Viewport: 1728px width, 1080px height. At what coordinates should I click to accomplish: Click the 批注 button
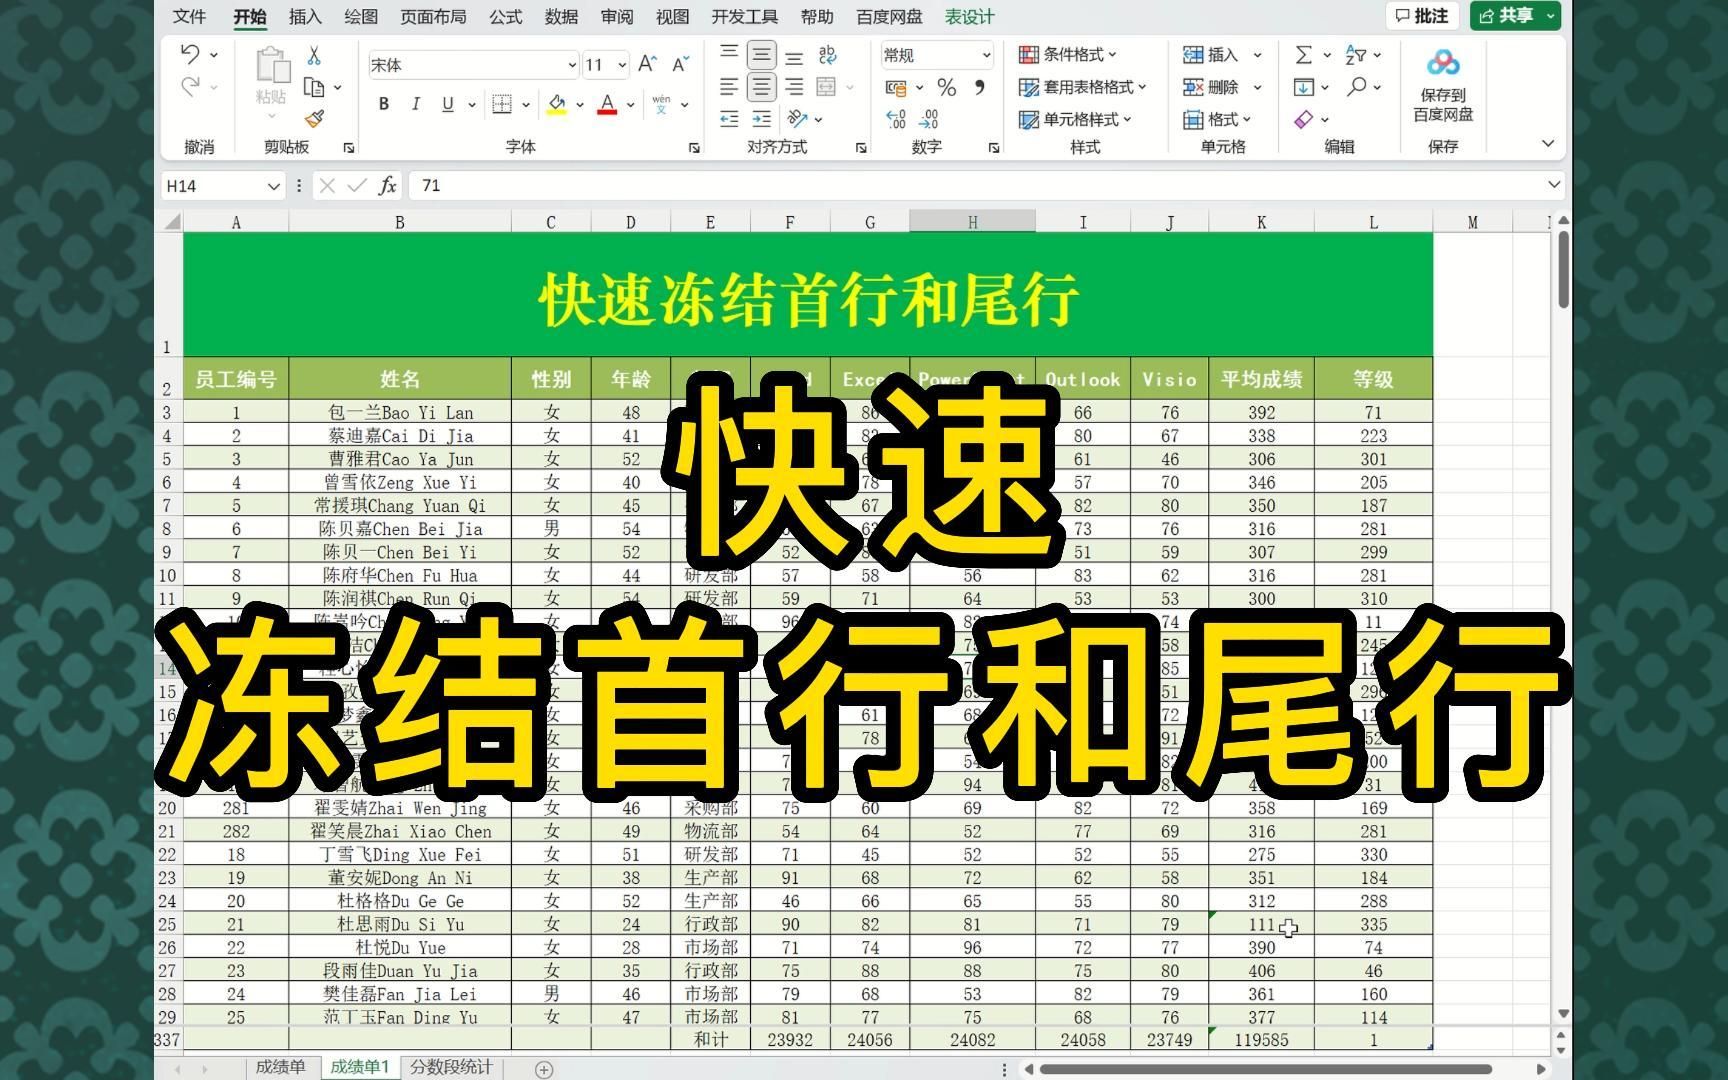pos(1422,16)
